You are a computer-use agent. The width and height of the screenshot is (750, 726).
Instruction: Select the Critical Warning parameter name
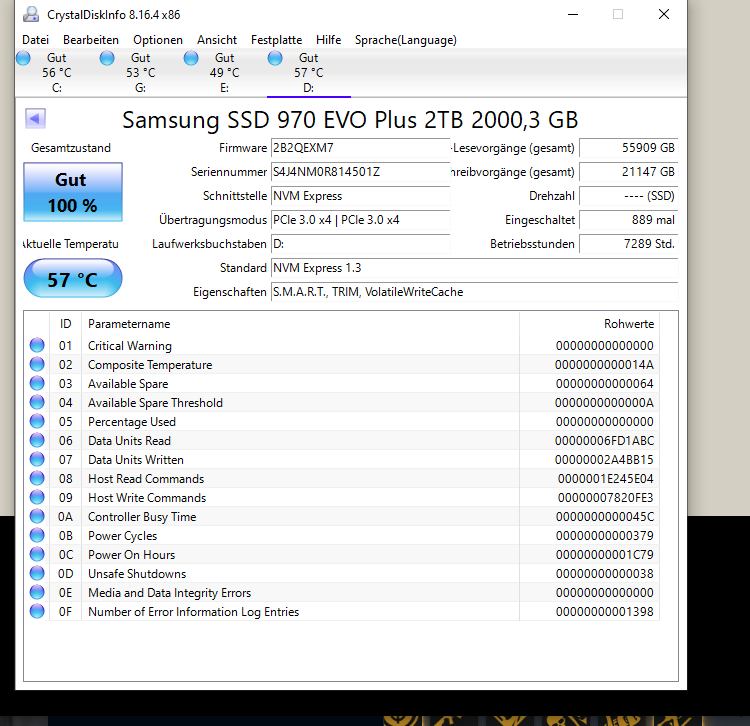(130, 346)
